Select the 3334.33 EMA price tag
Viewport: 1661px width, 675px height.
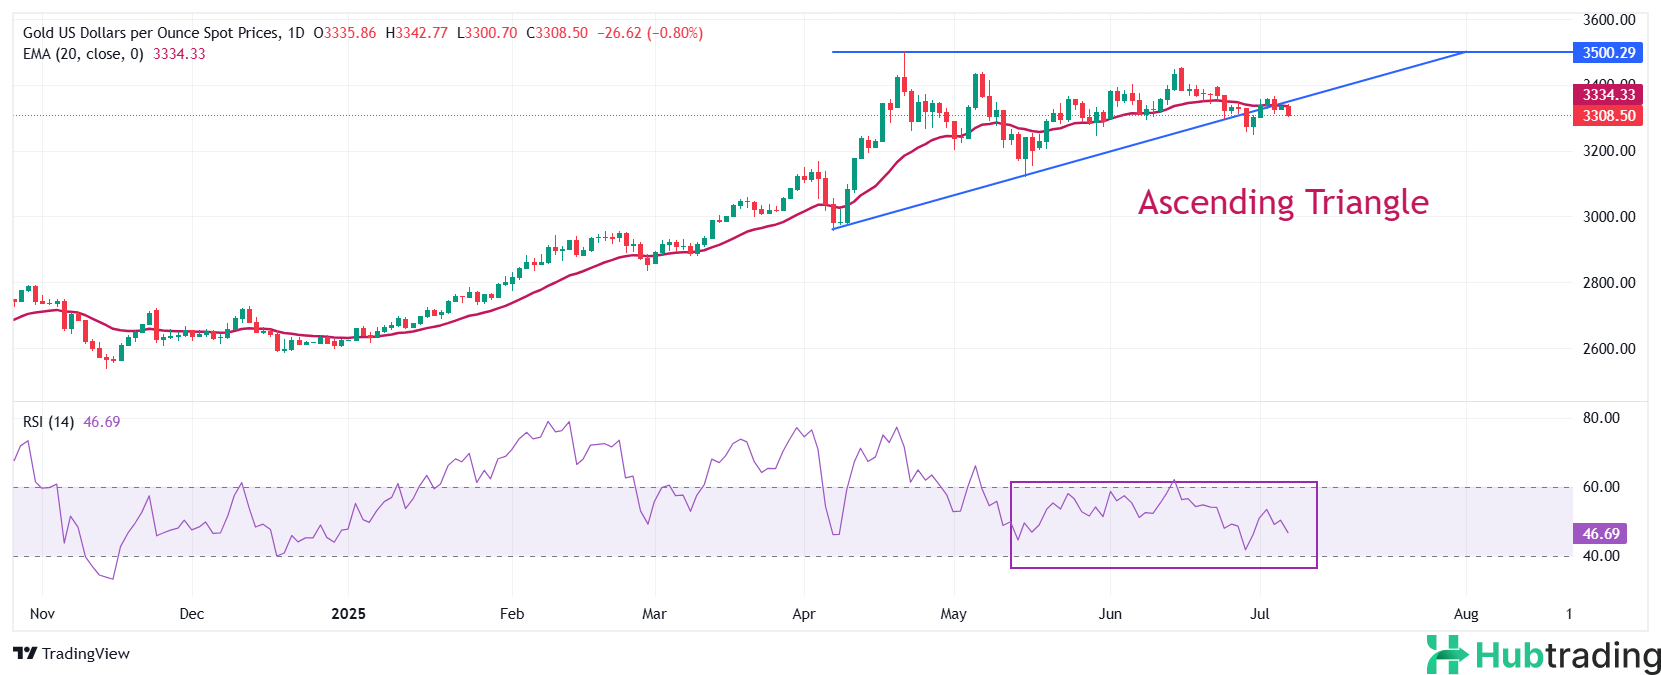pos(1608,95)
